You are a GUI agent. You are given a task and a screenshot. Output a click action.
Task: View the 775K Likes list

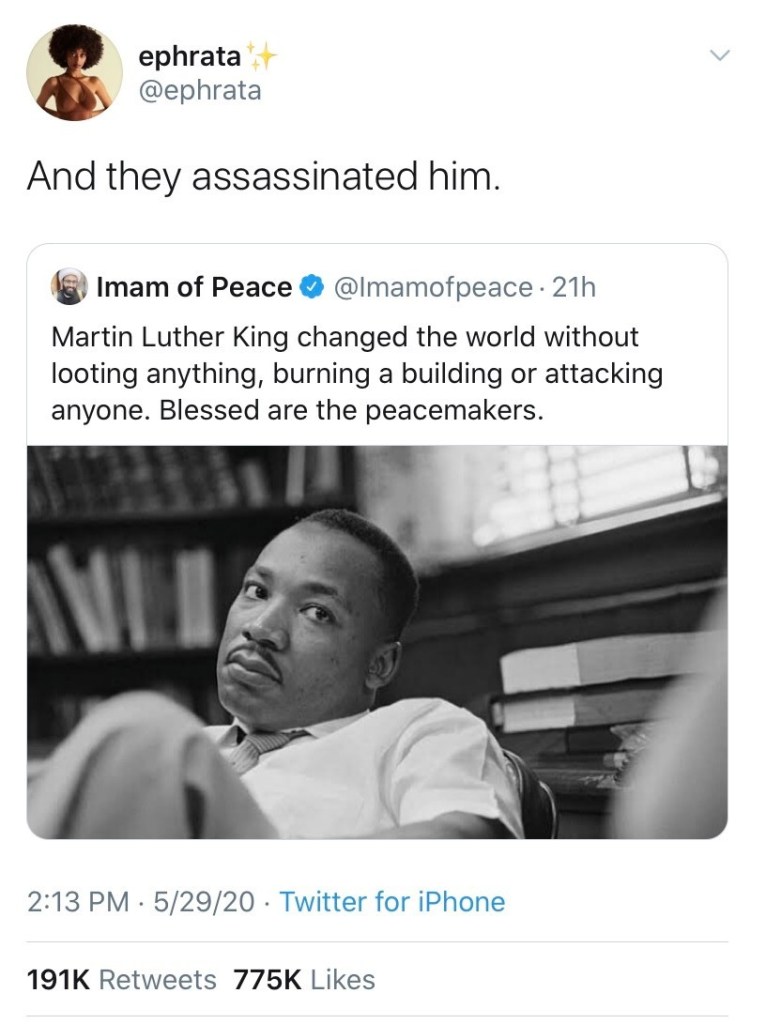point(304,979)
